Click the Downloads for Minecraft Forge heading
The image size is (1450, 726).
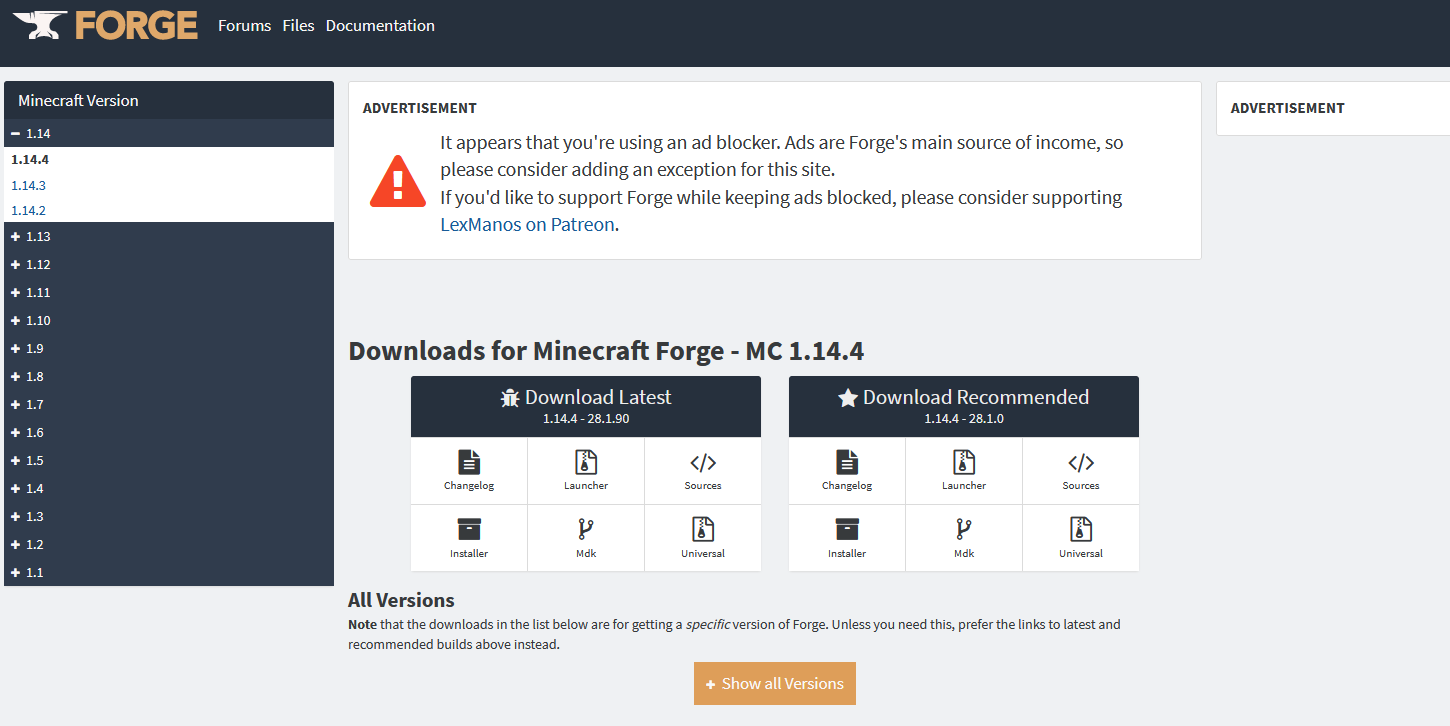[606, 351]
